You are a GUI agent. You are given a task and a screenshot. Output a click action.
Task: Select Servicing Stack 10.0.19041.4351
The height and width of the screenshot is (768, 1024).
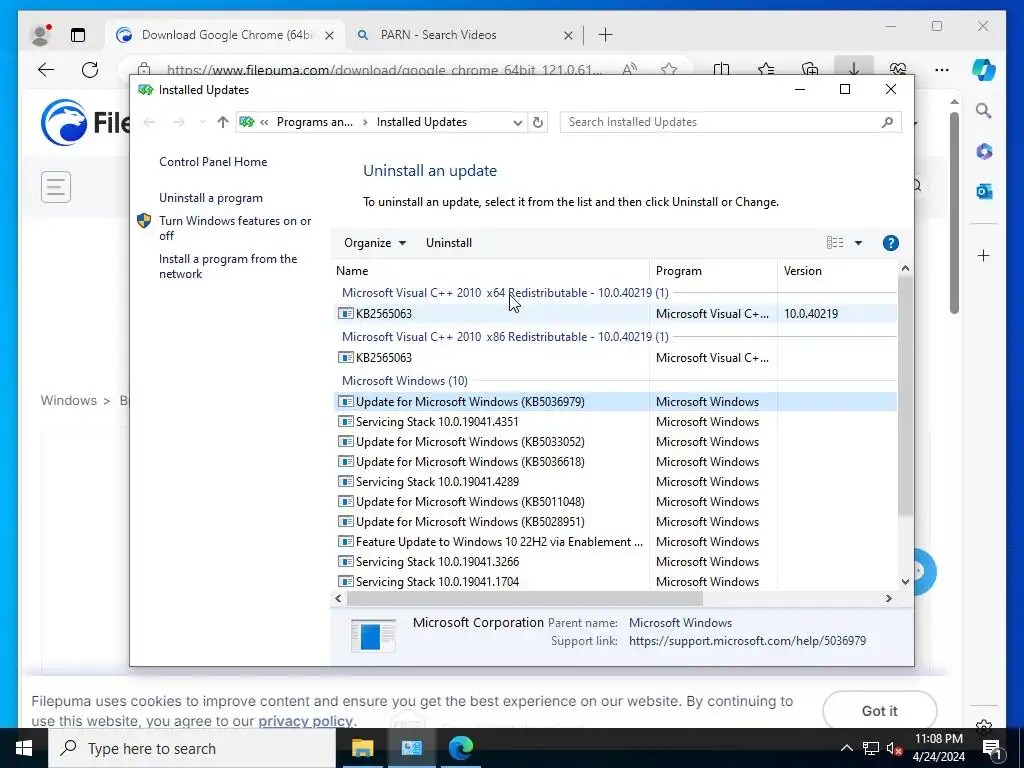click(x=615, y=422)
